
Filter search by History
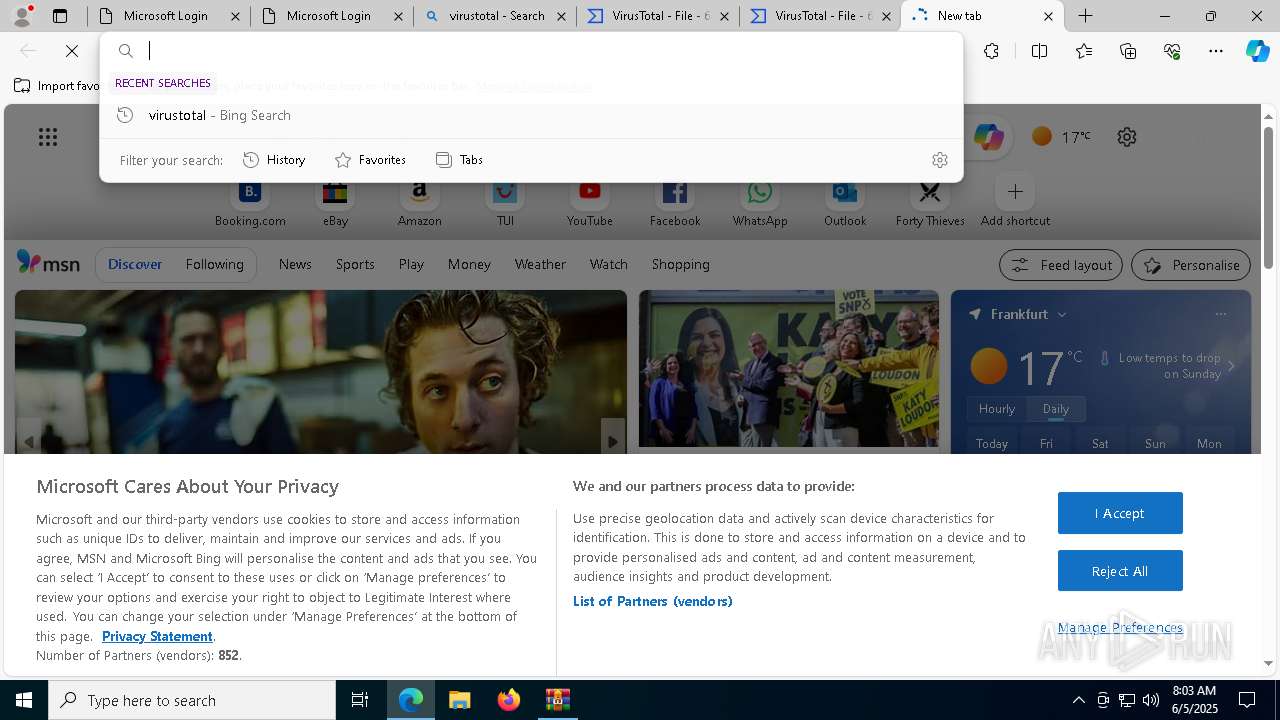275,160
